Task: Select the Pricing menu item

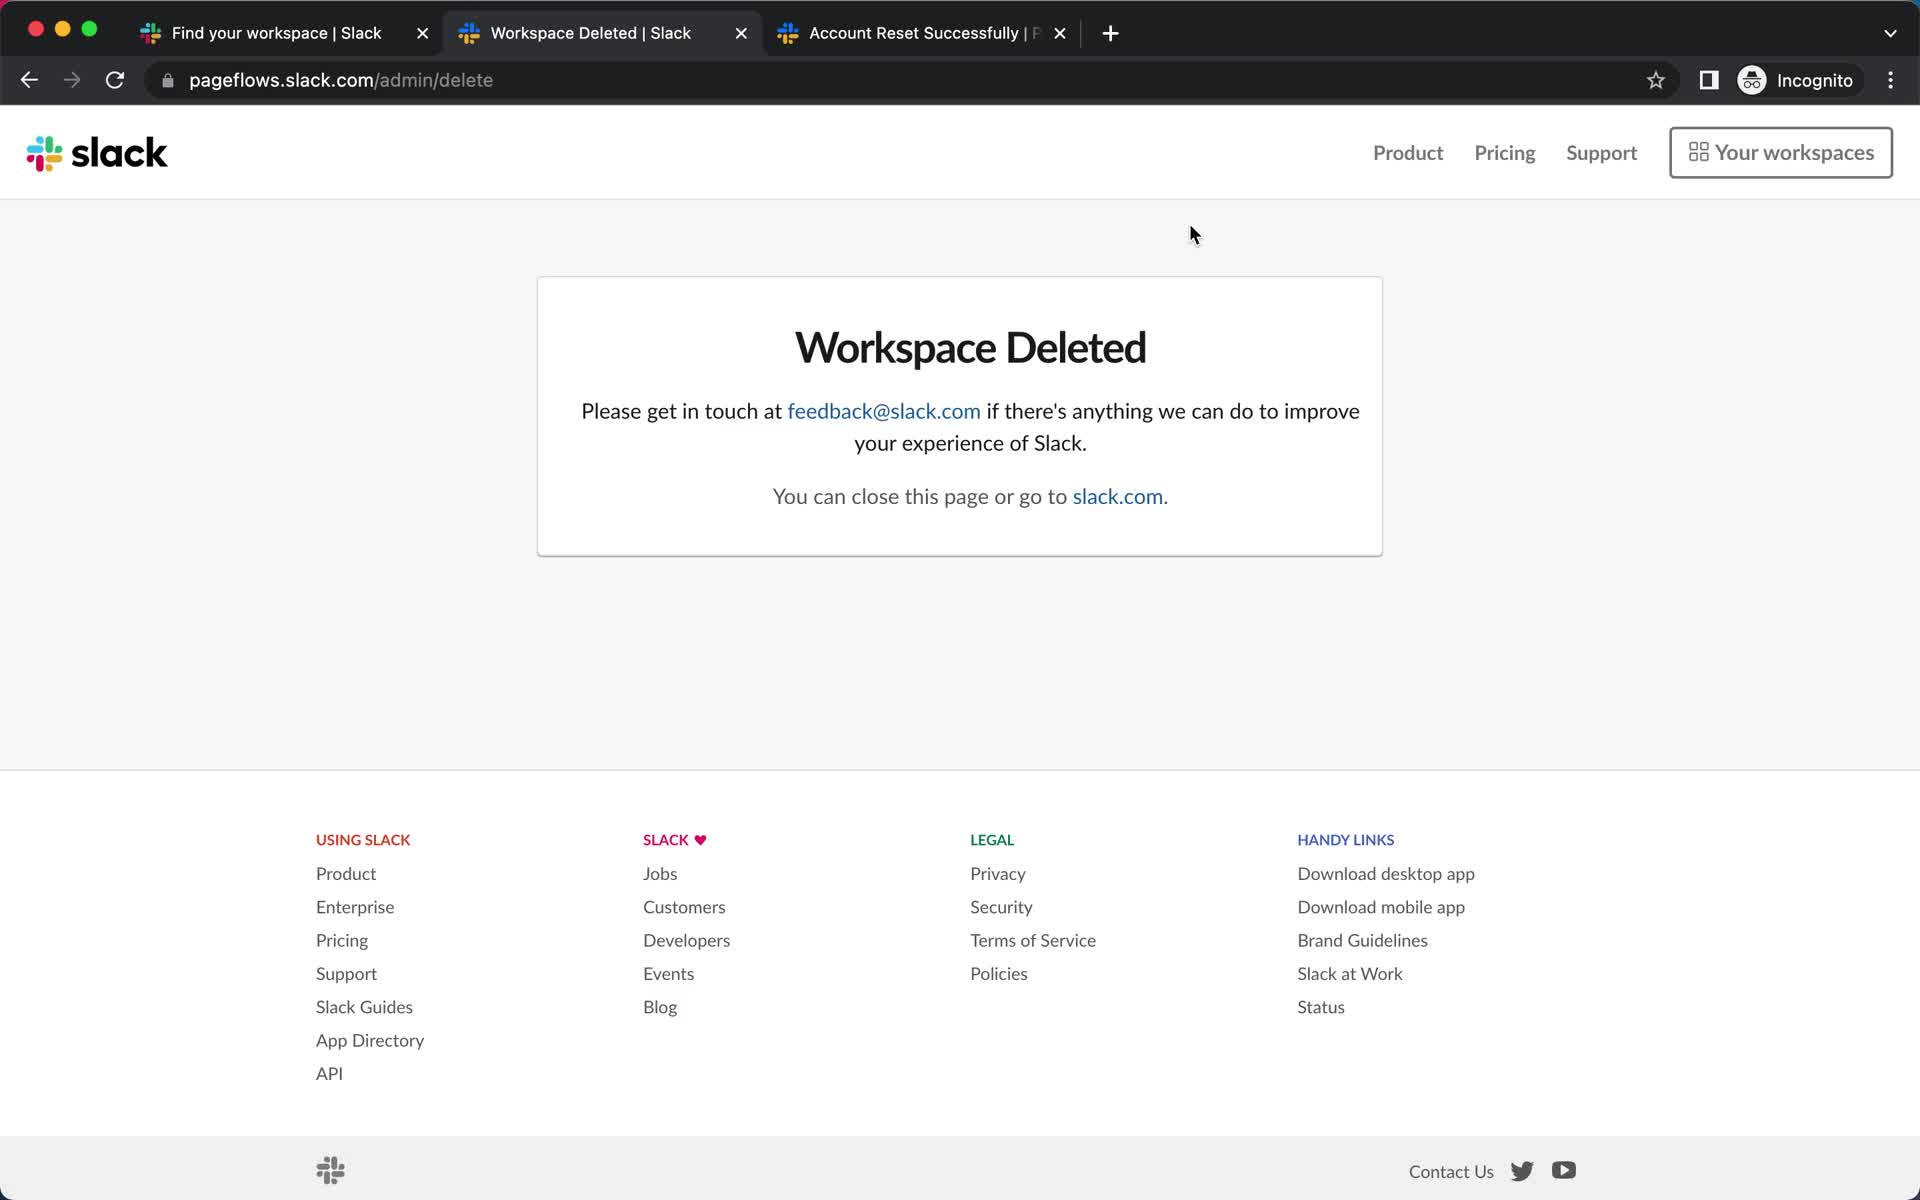Action: point(1505,152)
